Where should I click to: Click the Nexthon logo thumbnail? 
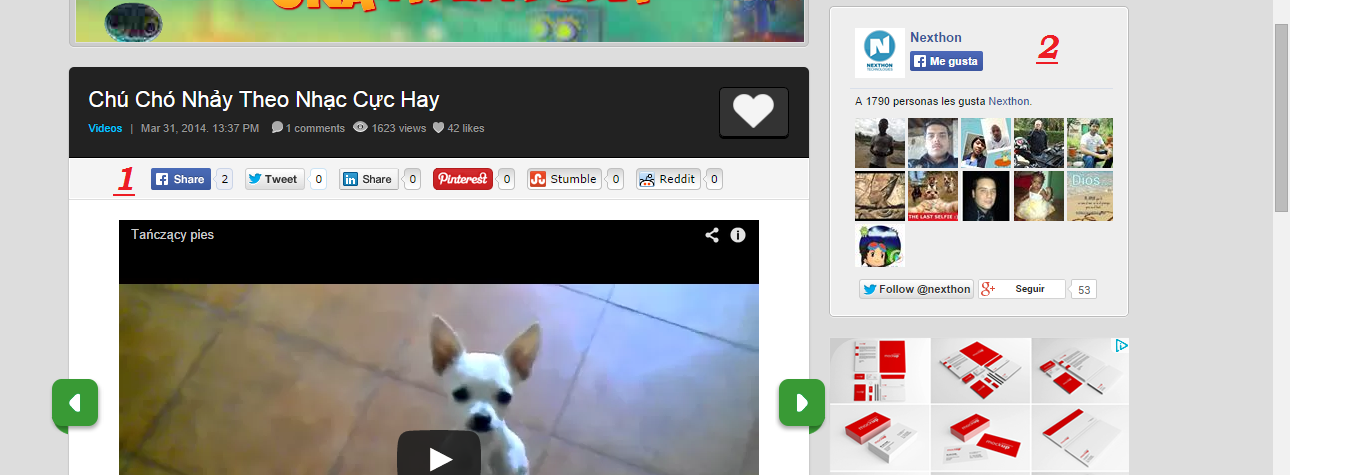tap(880, 53)
